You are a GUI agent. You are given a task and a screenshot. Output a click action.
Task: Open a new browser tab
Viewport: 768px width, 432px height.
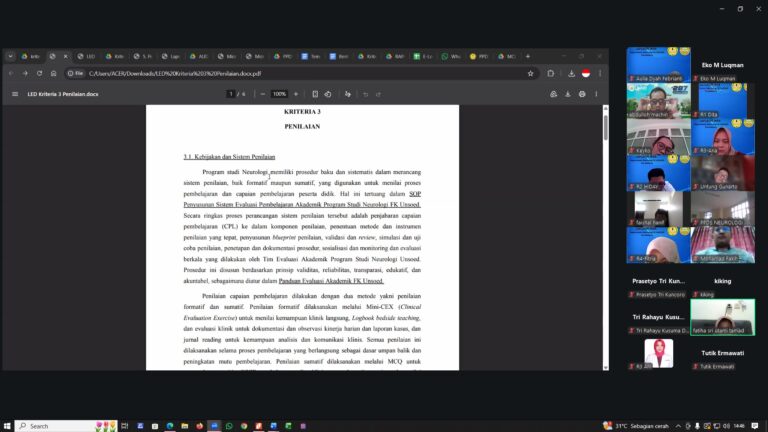click(x=528, y=56)
